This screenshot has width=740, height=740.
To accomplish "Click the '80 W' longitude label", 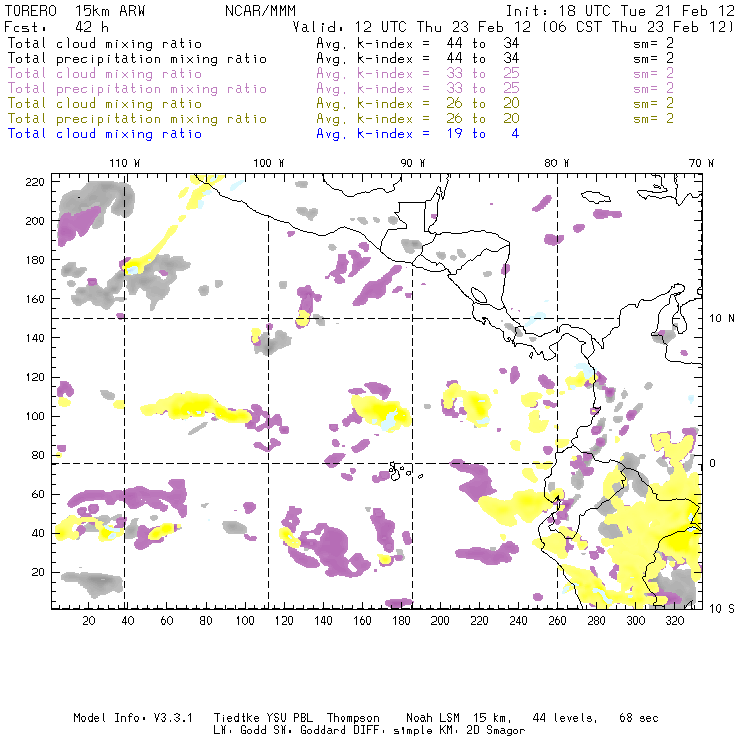I will (x=556, y=163).
